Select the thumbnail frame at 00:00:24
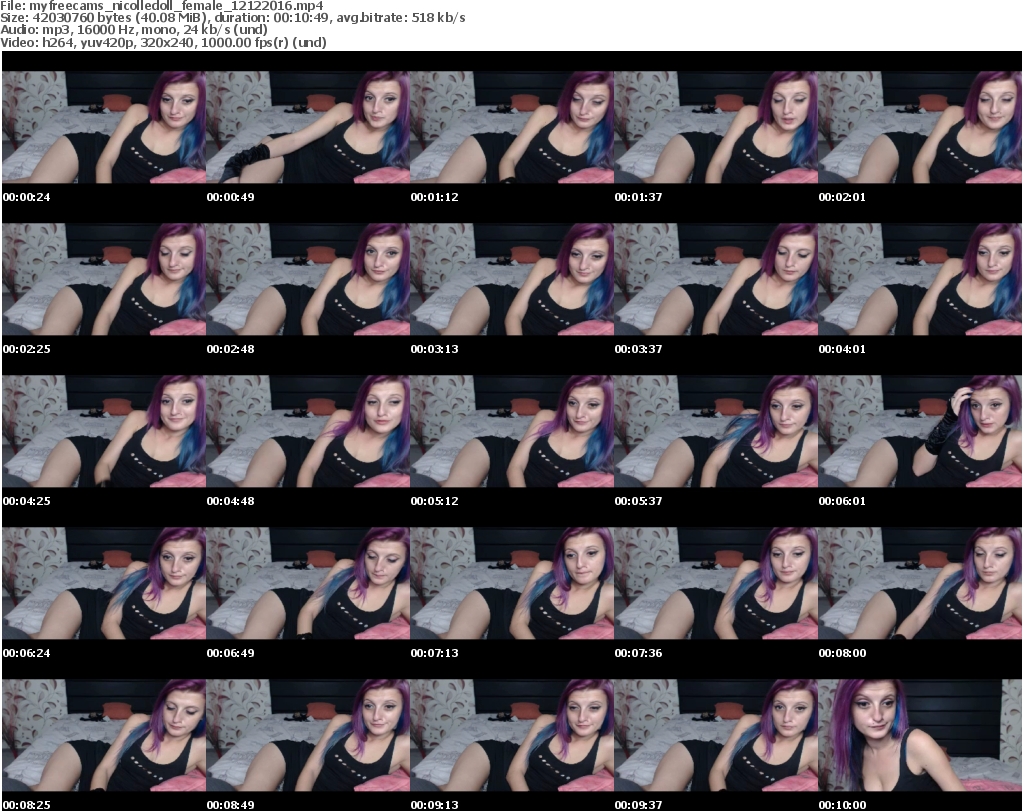 coord(104,127)
